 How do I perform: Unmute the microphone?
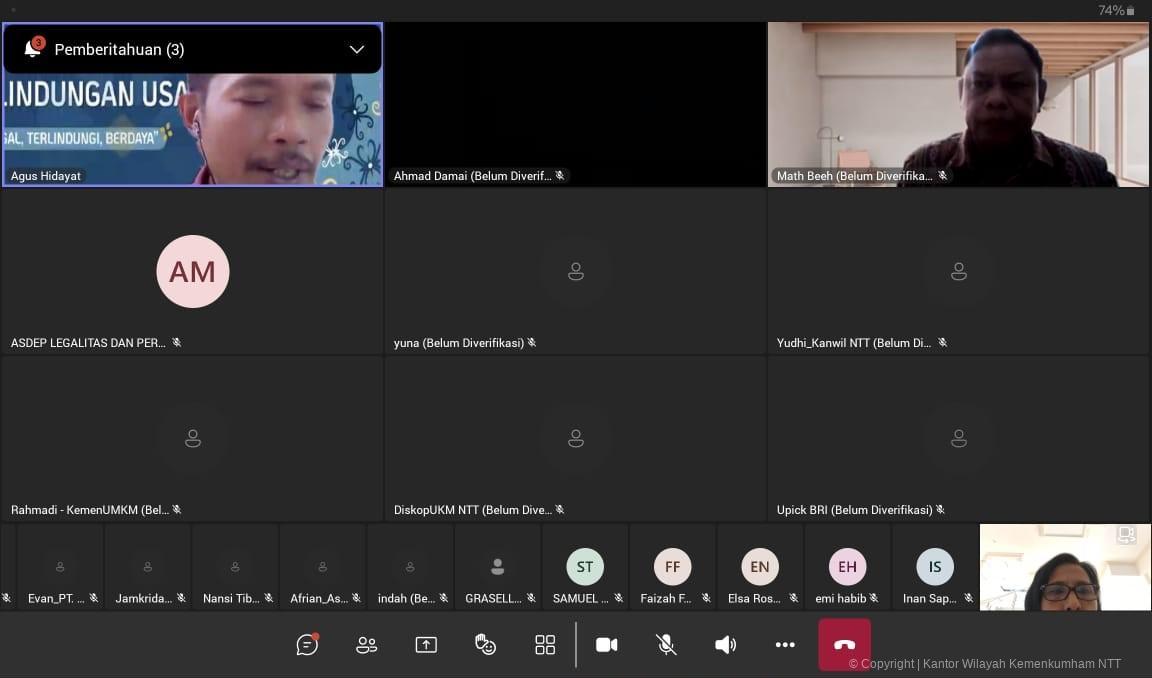point(666,645)
